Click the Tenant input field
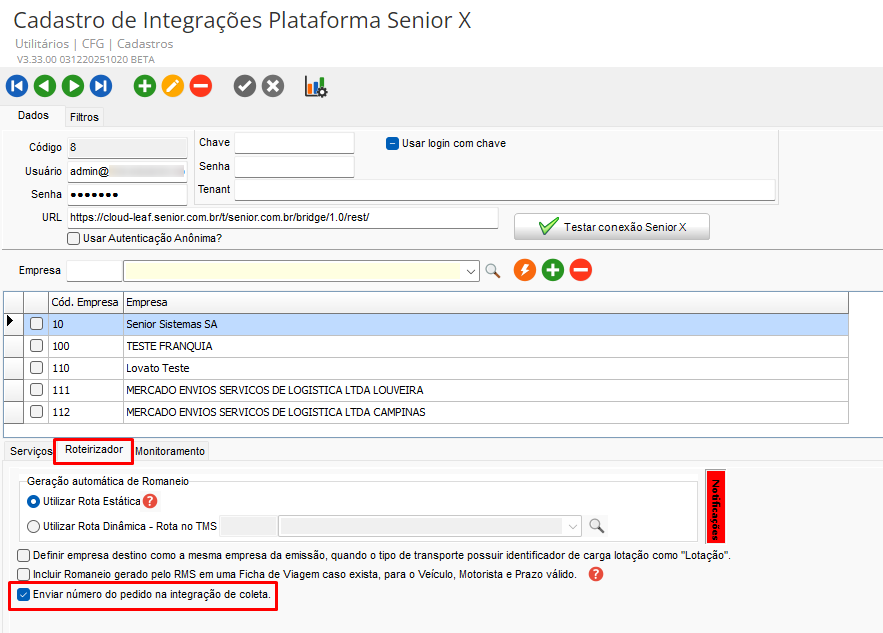 pos(505,190)
